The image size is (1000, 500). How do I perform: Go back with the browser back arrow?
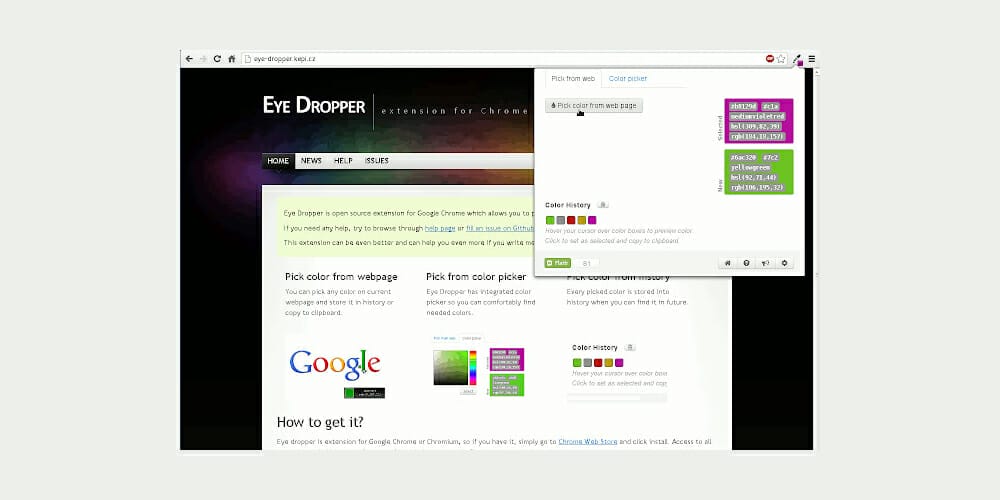(x=189, y=59)
